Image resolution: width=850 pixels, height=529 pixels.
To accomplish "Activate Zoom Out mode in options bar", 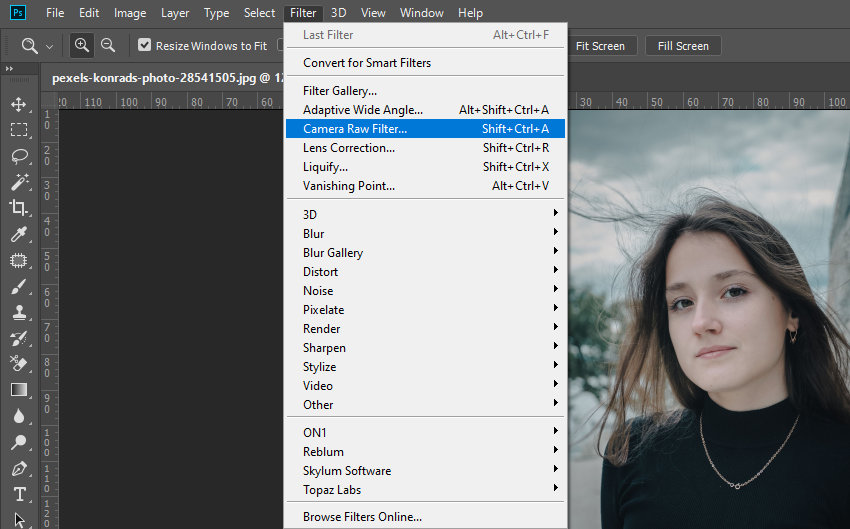I will (x=108, y=46).
